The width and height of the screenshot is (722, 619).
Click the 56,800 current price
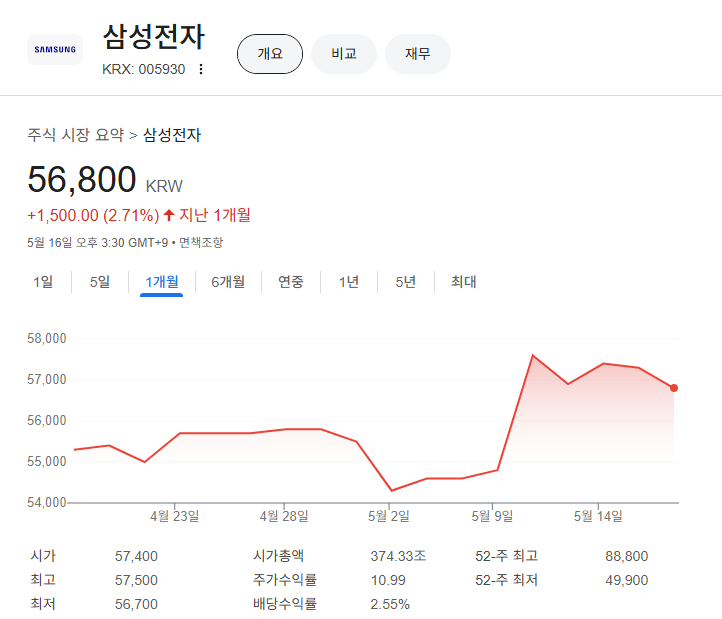click(x=82, y=180)
